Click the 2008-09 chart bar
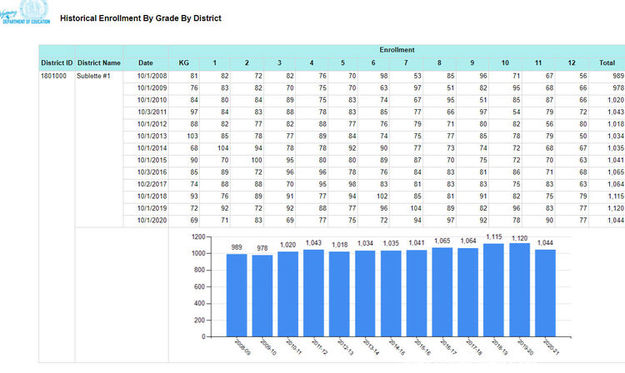Screen dimensions: 625x373 [x=237, y=295]
